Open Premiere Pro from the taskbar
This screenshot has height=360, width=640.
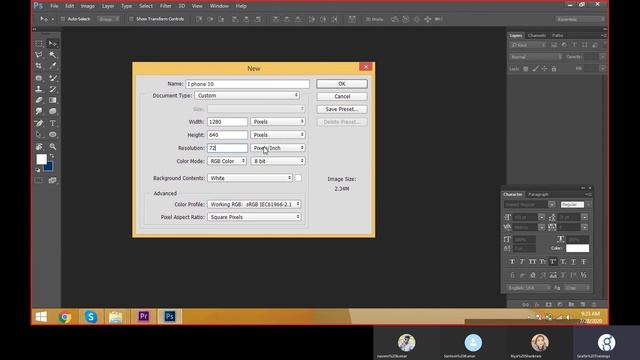(143, 317)
